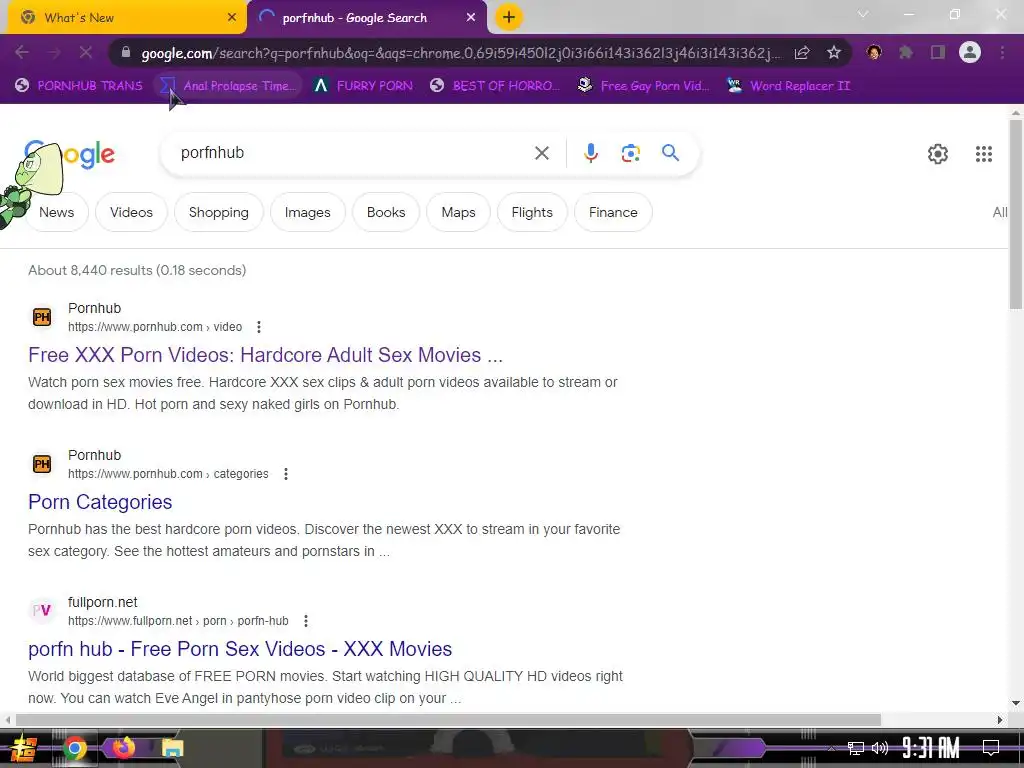Open the BEST OF HORRO... bookmark

495,86
